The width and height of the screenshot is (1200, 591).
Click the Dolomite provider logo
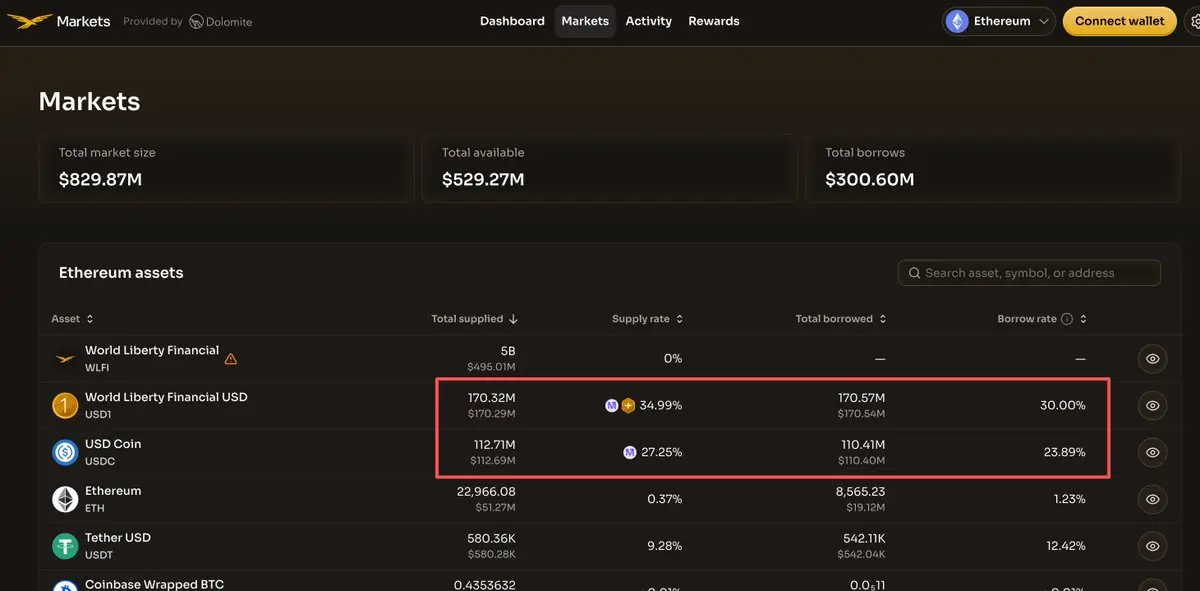click(x=220, y=22)
